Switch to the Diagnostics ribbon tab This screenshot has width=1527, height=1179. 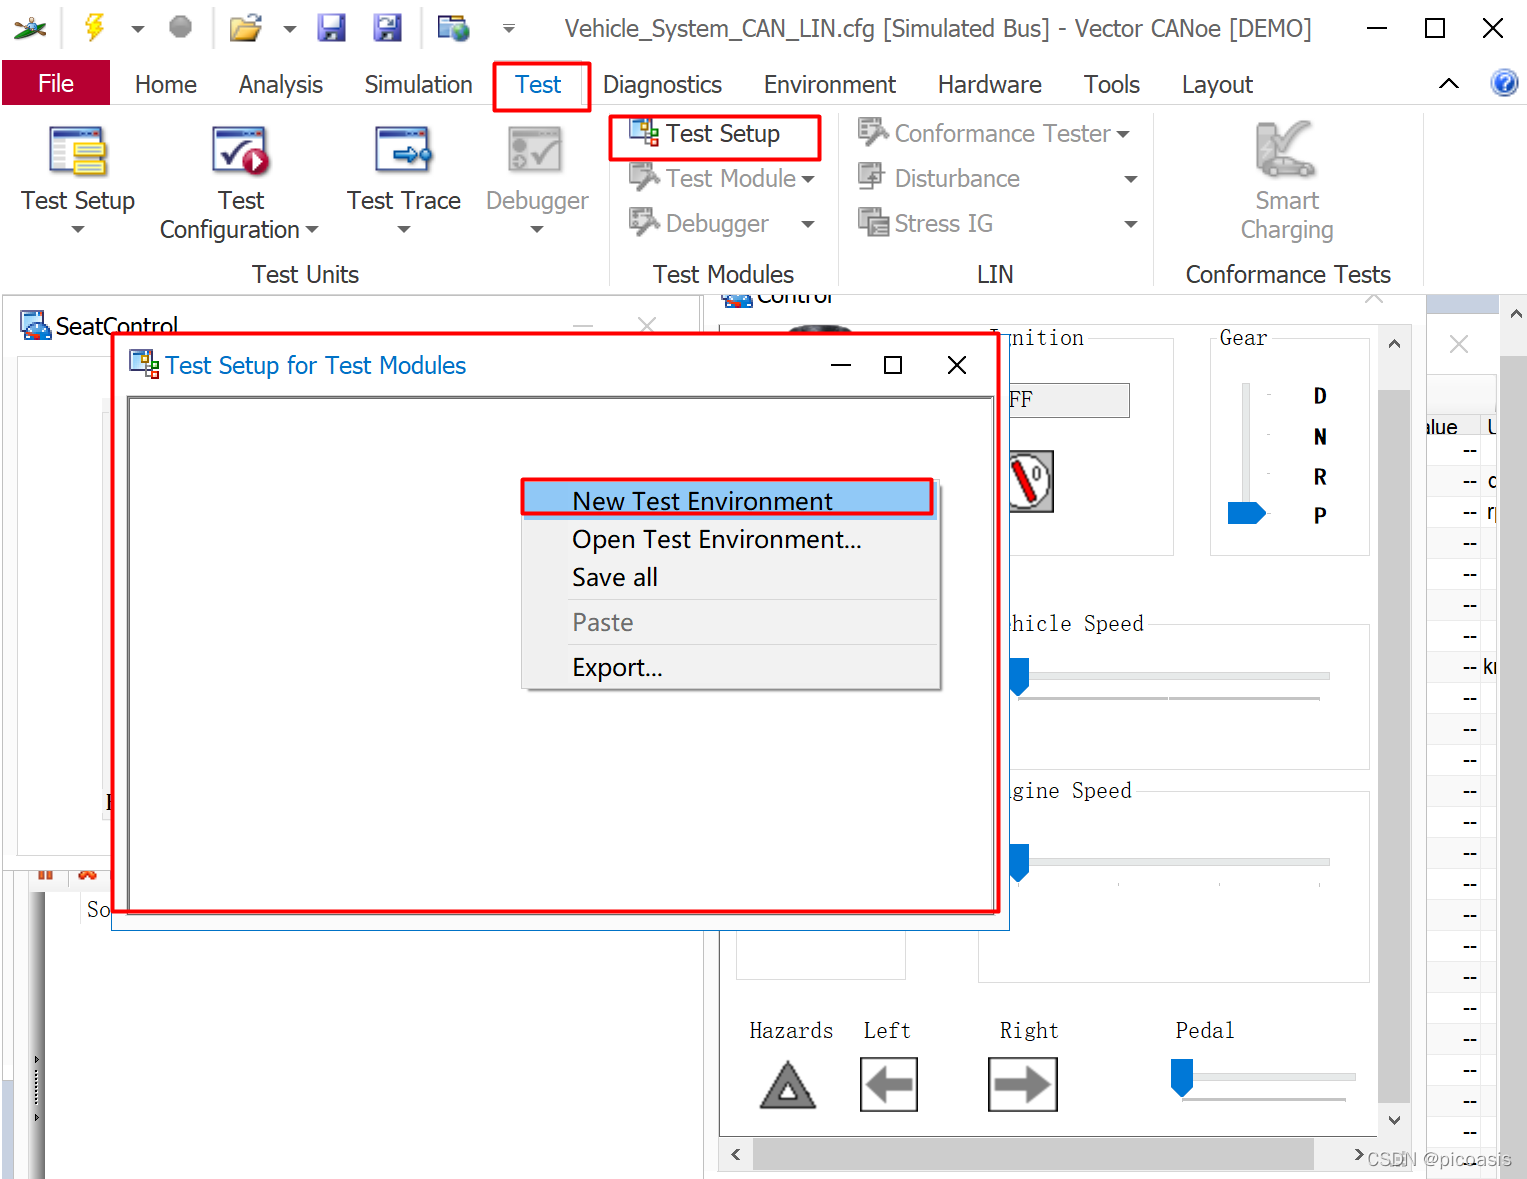(x=662, y=85)
